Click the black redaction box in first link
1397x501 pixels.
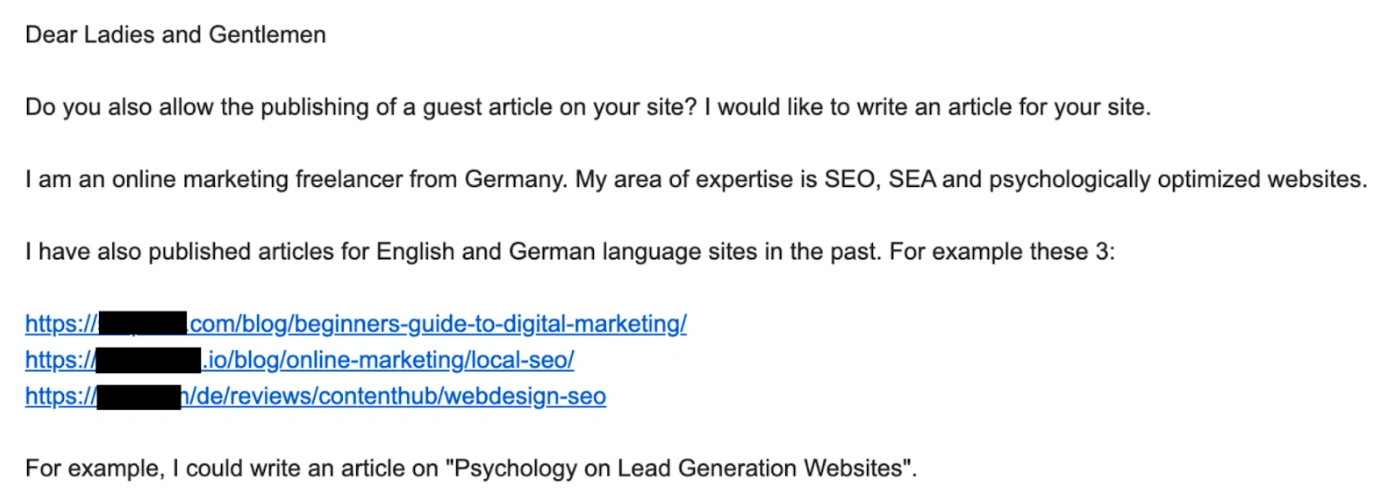click(144, 324)
